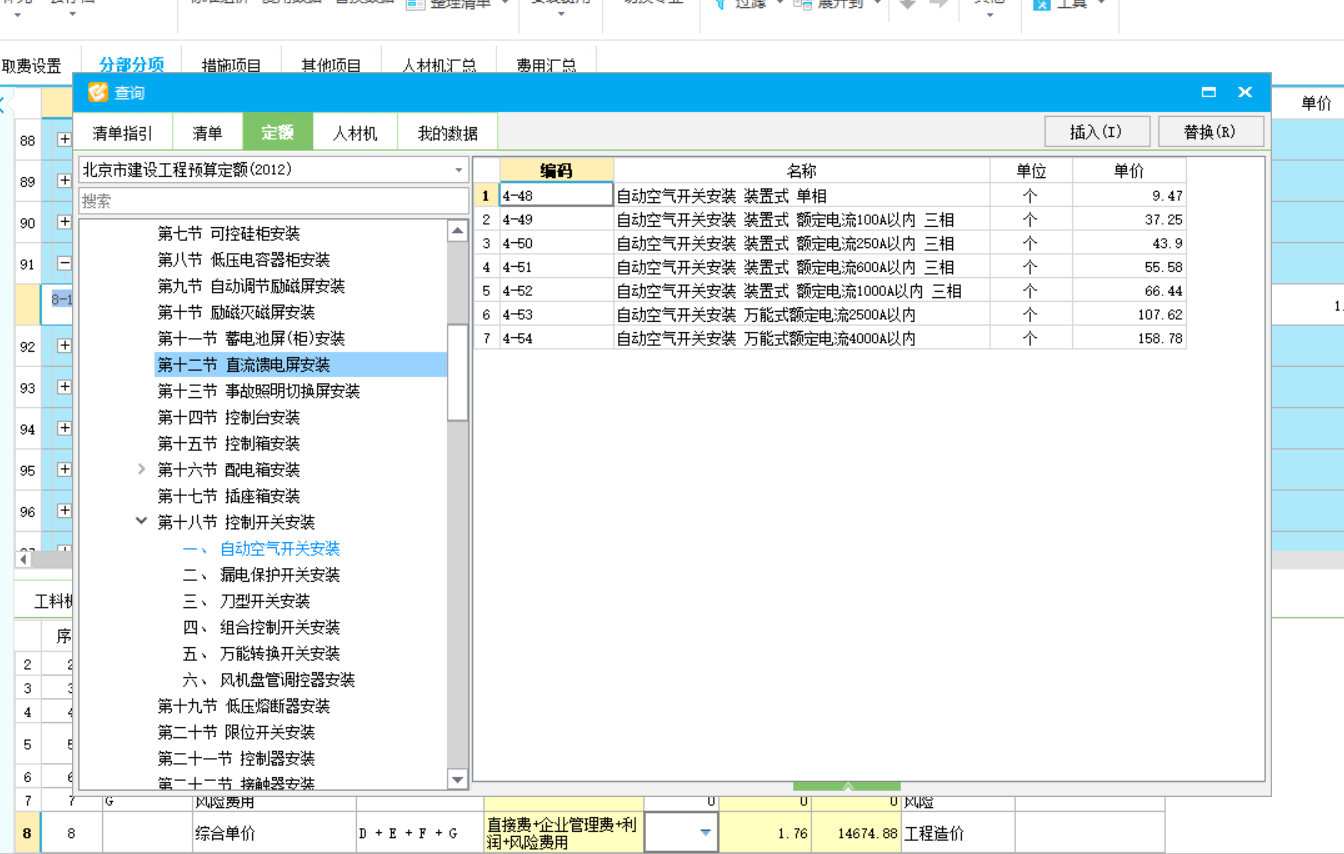
Task: Switch to 取费设置 tab in main window
Action: (x=33, y=66)
